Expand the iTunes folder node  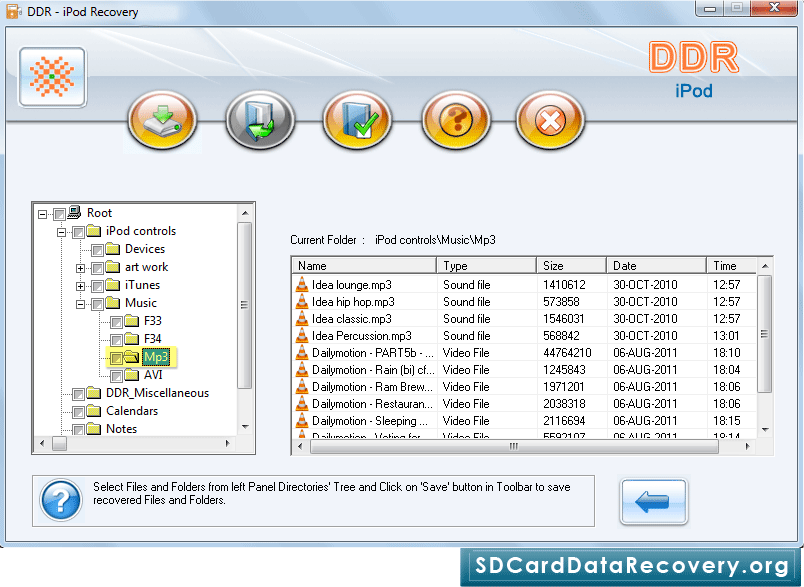tap(81, 286)
